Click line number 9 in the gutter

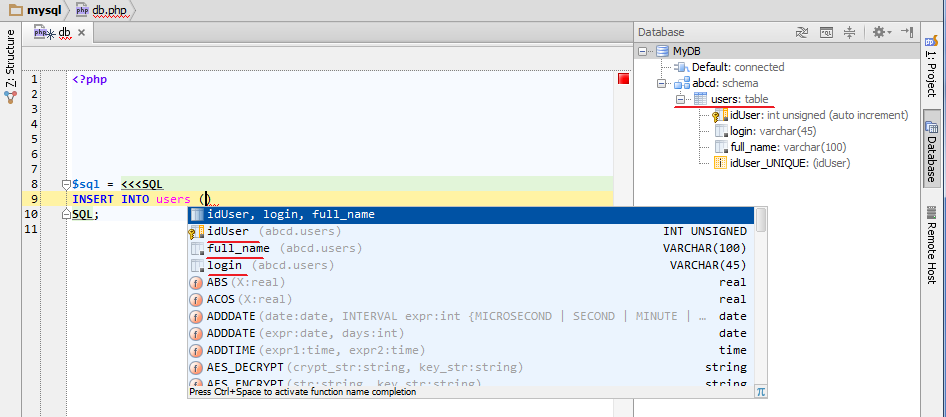point(34,199)
